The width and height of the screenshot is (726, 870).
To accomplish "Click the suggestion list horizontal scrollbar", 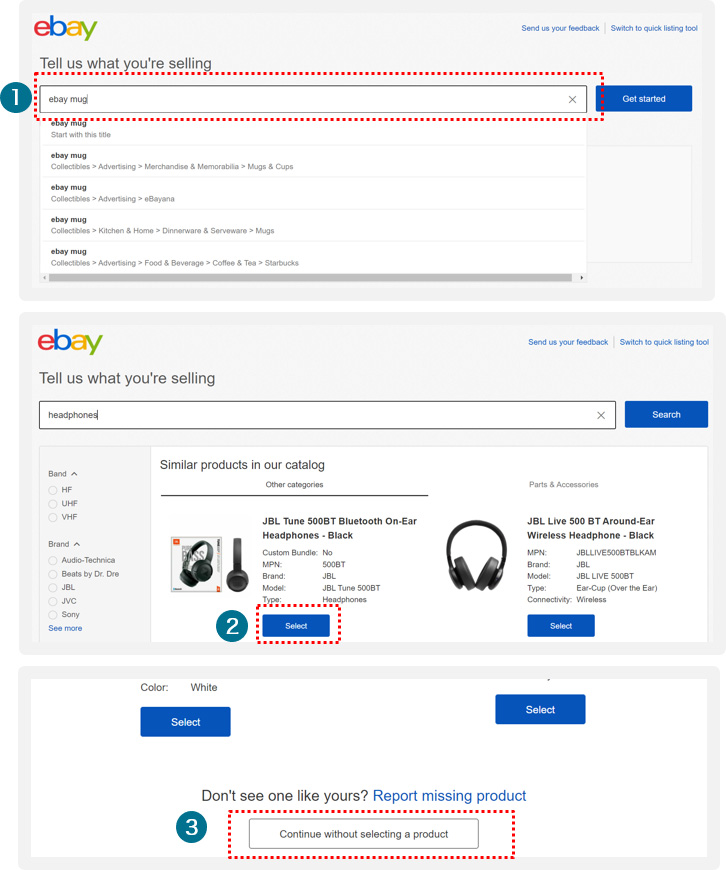I will tap(310, 277).
